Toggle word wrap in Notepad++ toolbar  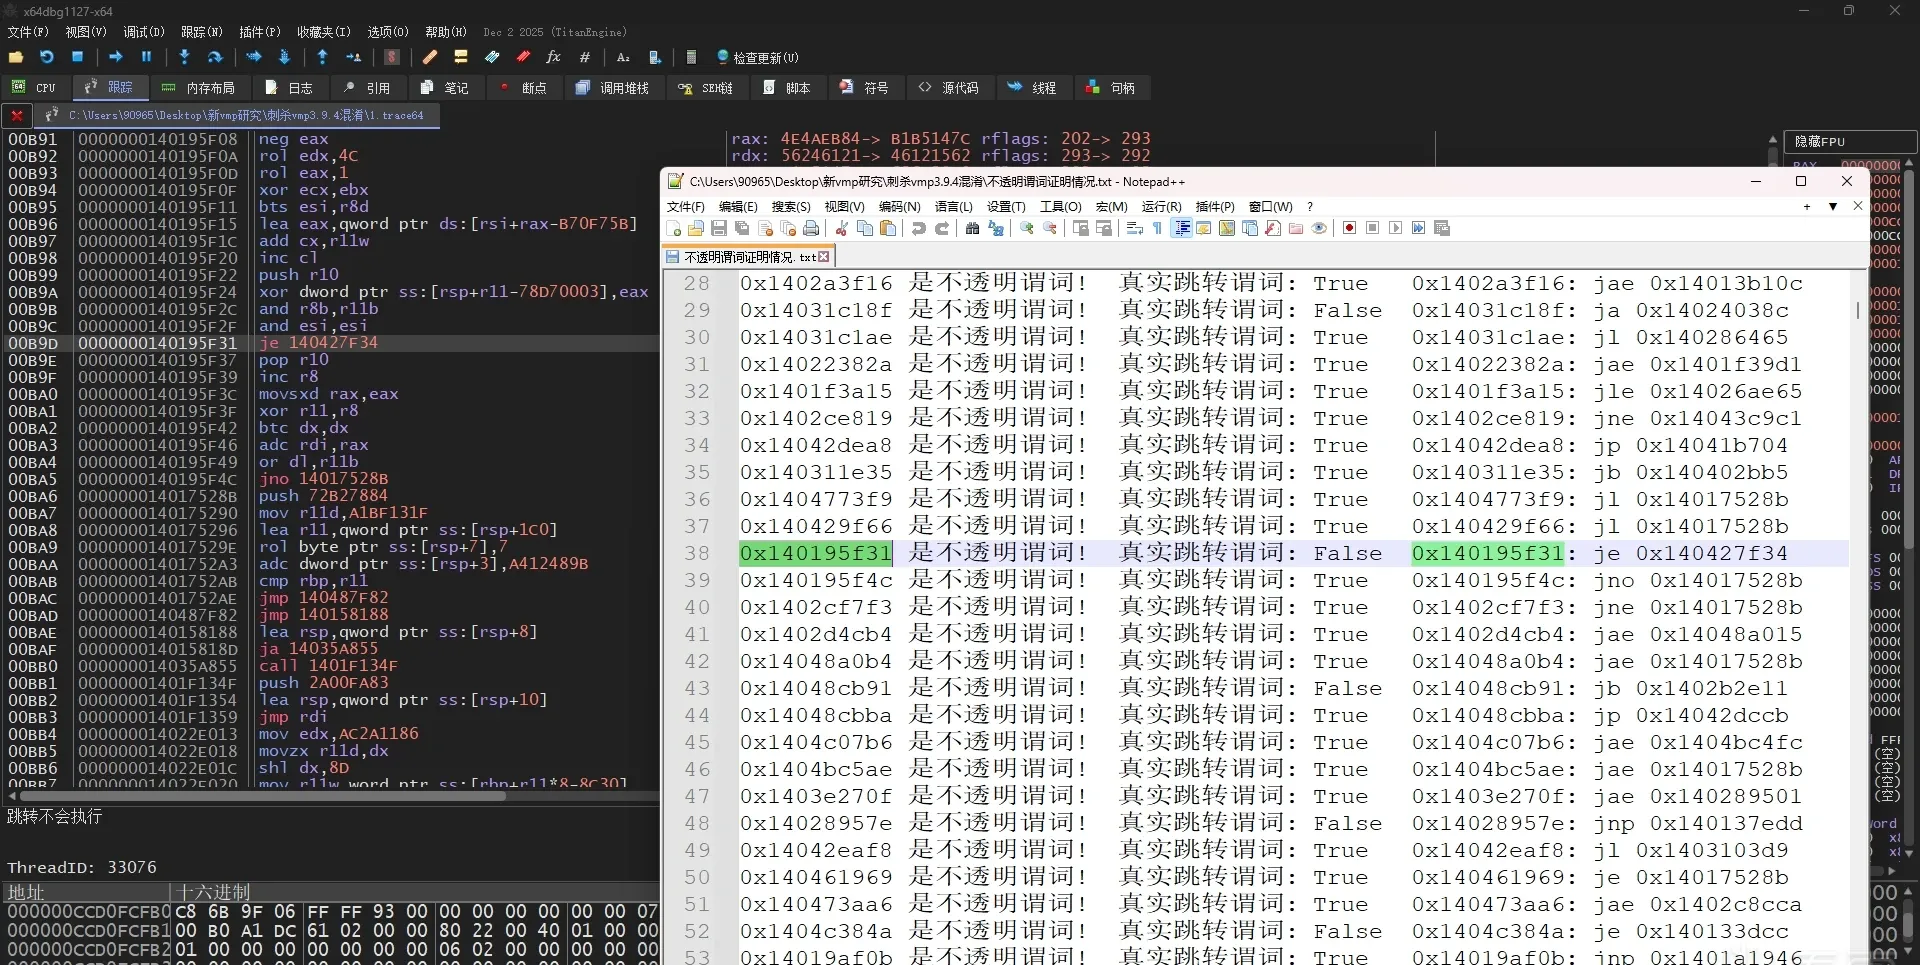click(1134, 228)
